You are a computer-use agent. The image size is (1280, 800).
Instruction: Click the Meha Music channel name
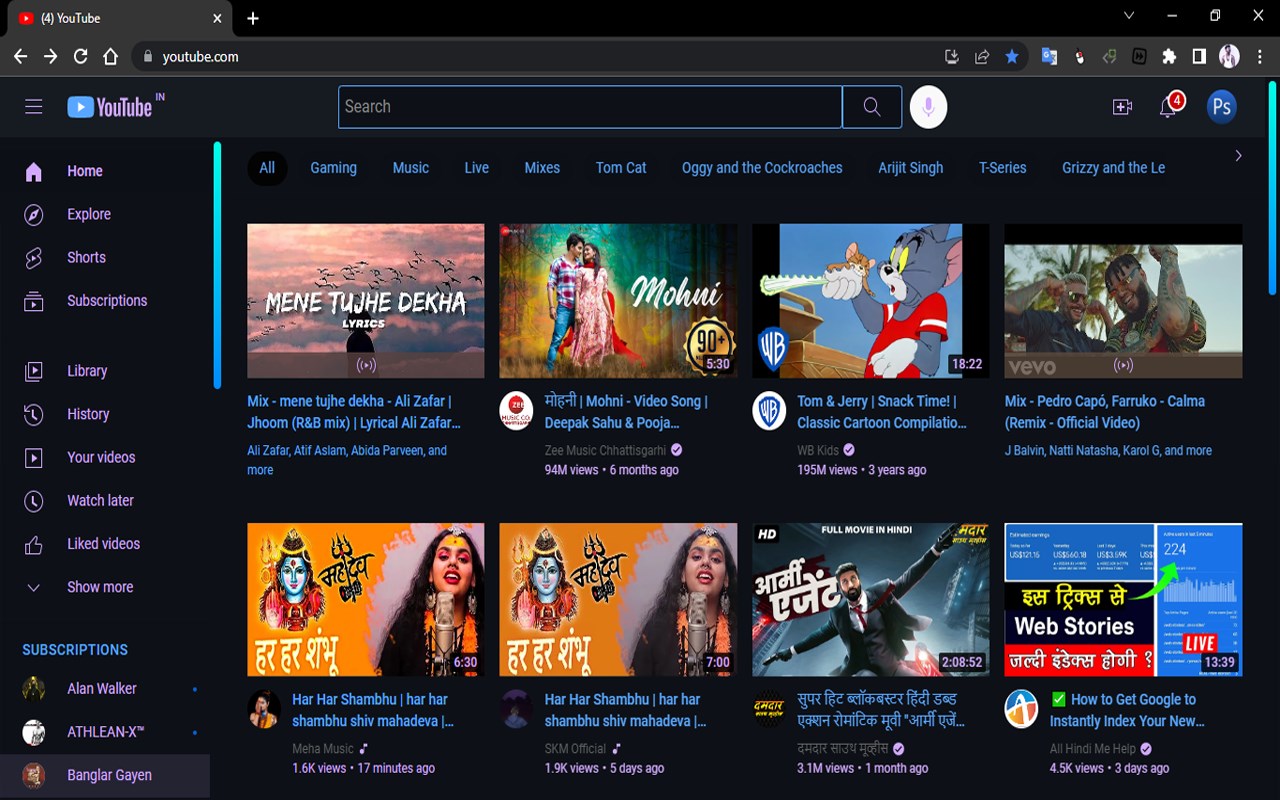[323, 748]
